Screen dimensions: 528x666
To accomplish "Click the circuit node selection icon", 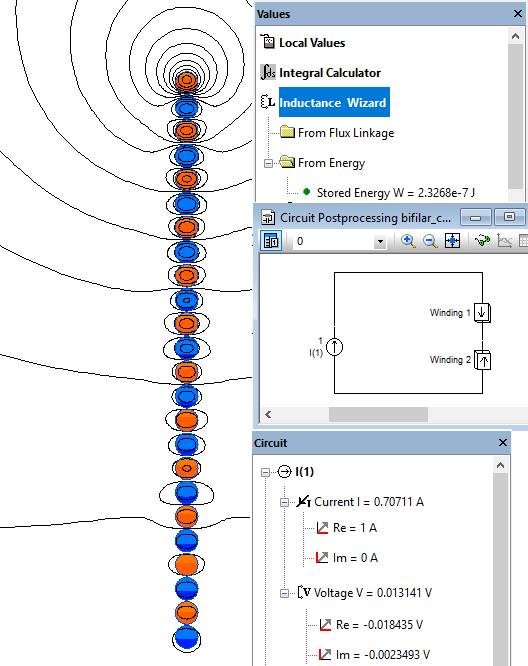I will pos(483,241).
